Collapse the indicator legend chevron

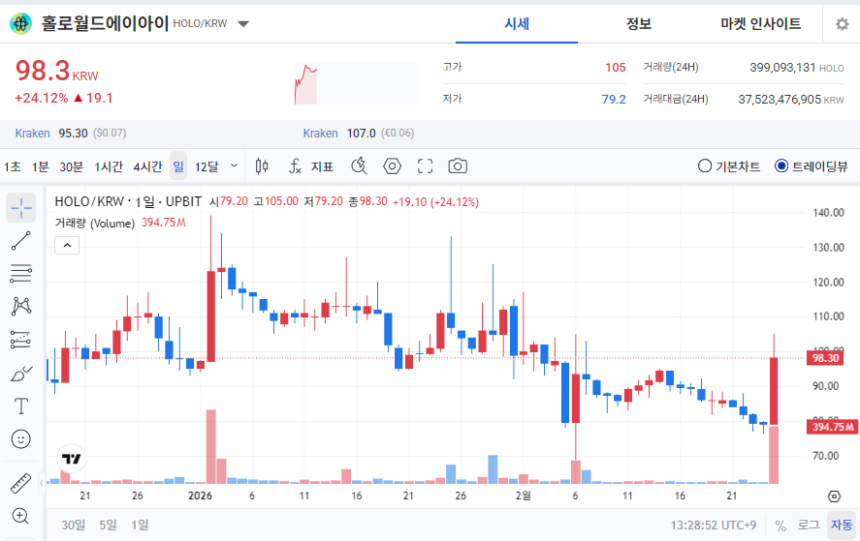pos(67,245)
